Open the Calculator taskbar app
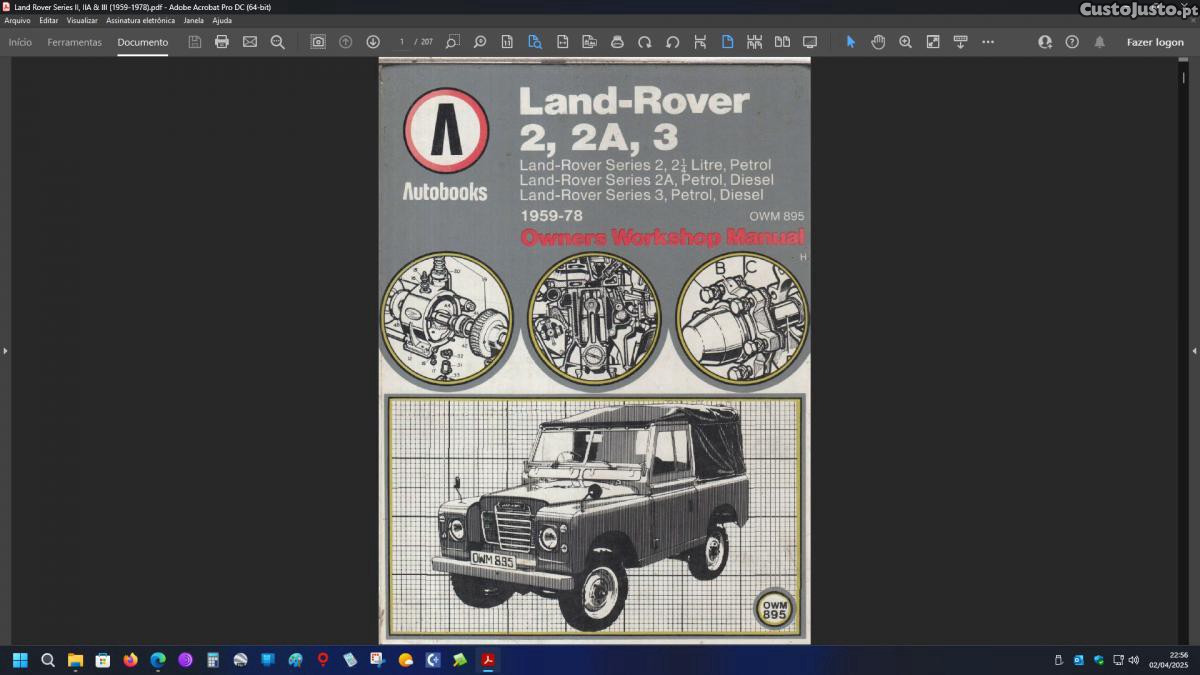The width and height of the screenshot is (1200, 675). [x=213, y=660]
